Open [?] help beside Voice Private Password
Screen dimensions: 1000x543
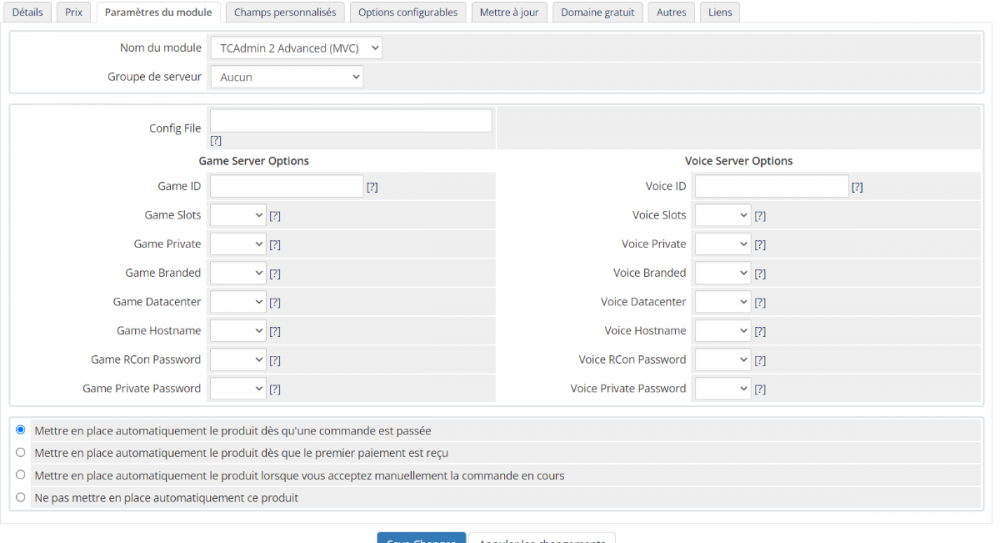pos(760,390)
